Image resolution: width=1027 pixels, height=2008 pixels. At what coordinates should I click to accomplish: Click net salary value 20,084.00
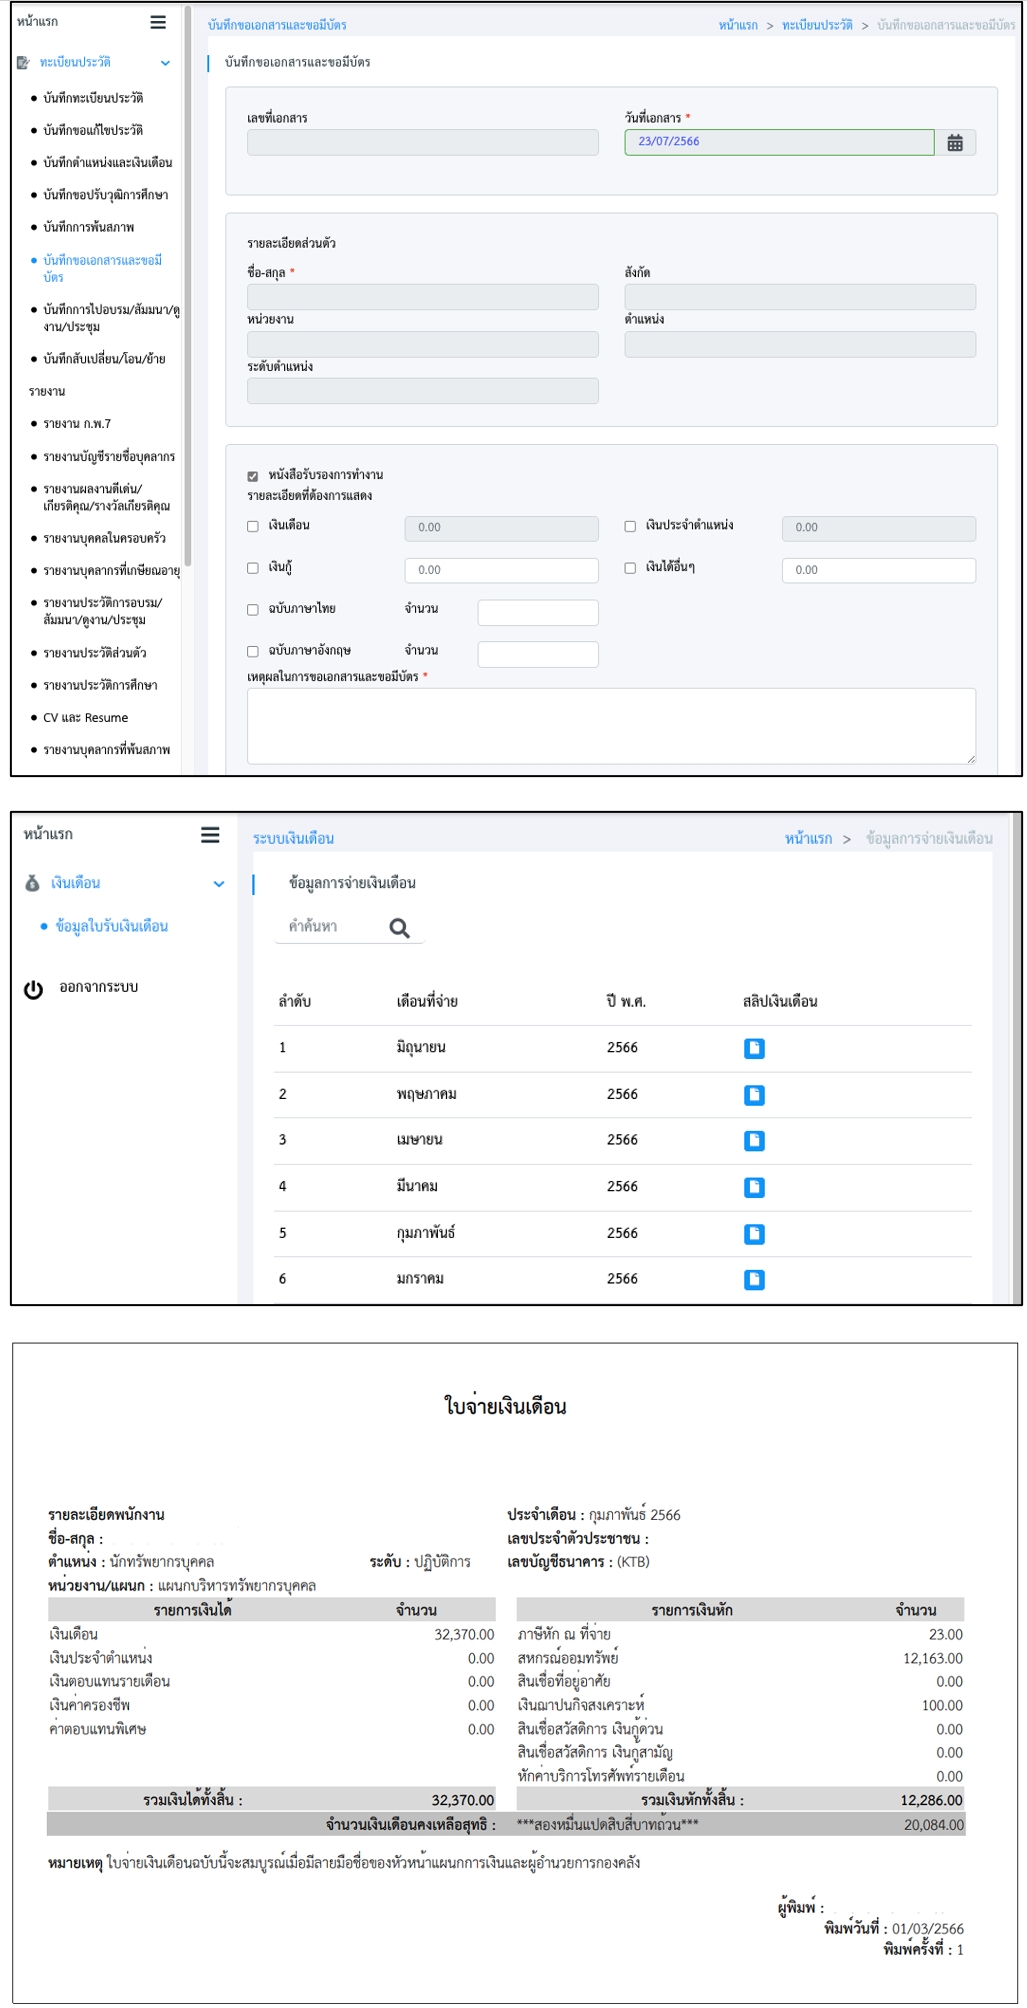[934, 1825]
